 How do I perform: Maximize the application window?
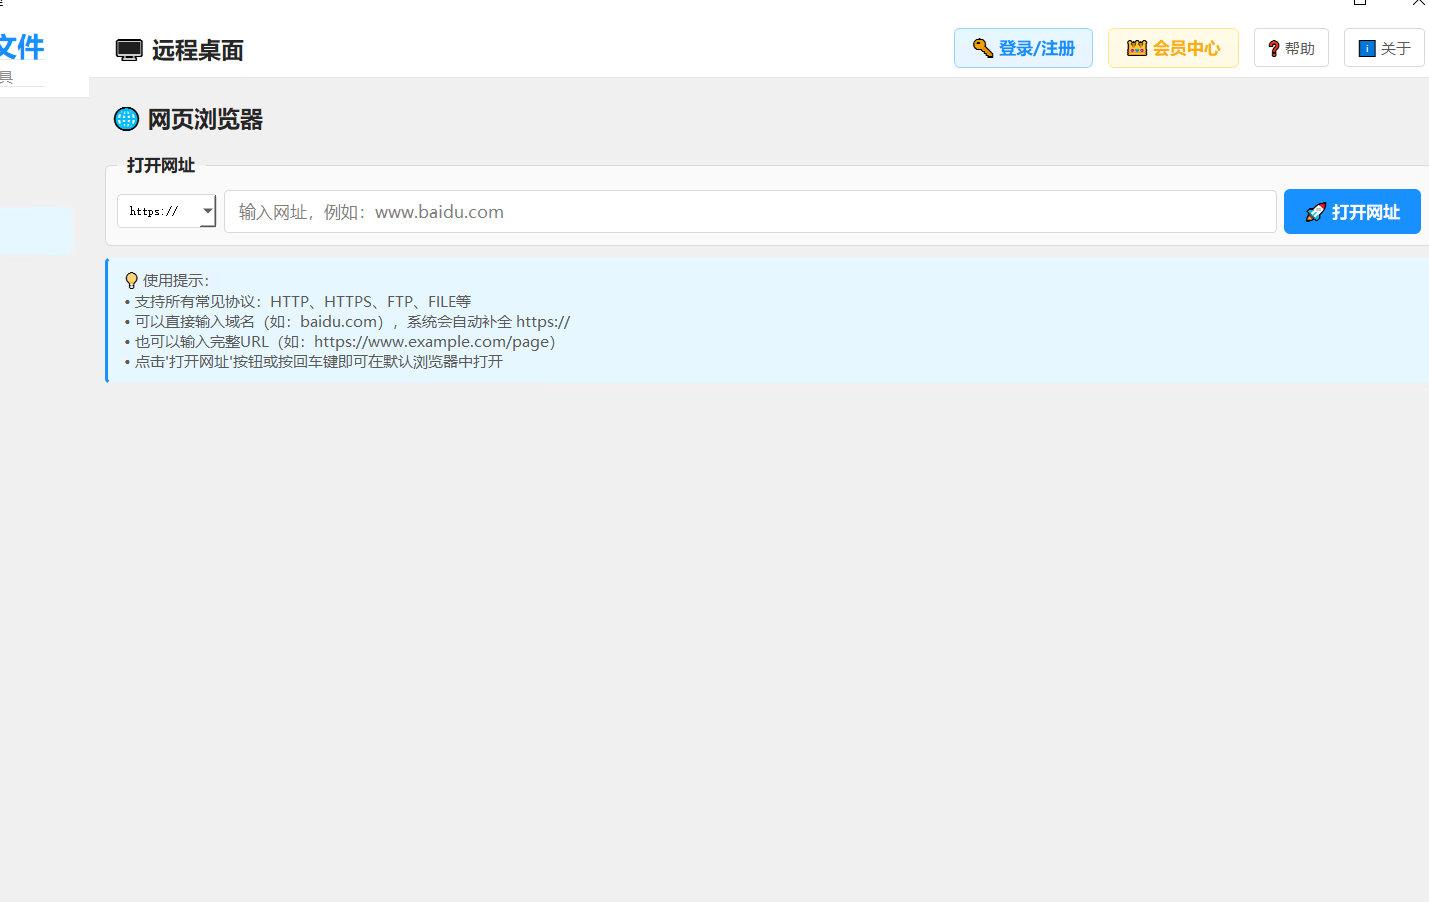tap(1360, 3)
